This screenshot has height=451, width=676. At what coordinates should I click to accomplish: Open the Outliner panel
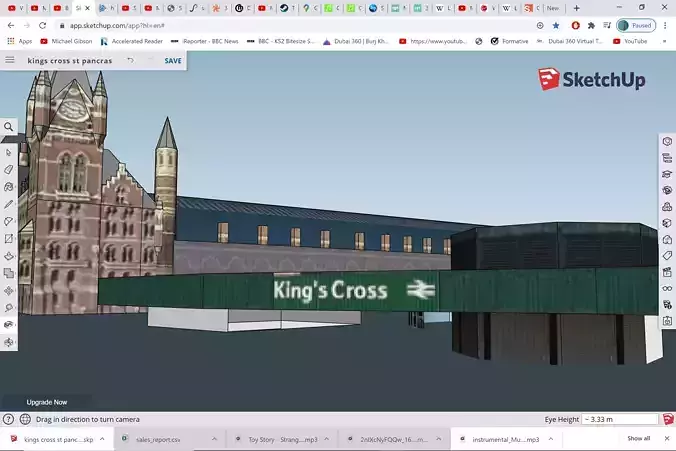pyautogui.click(x=667, y=158)
